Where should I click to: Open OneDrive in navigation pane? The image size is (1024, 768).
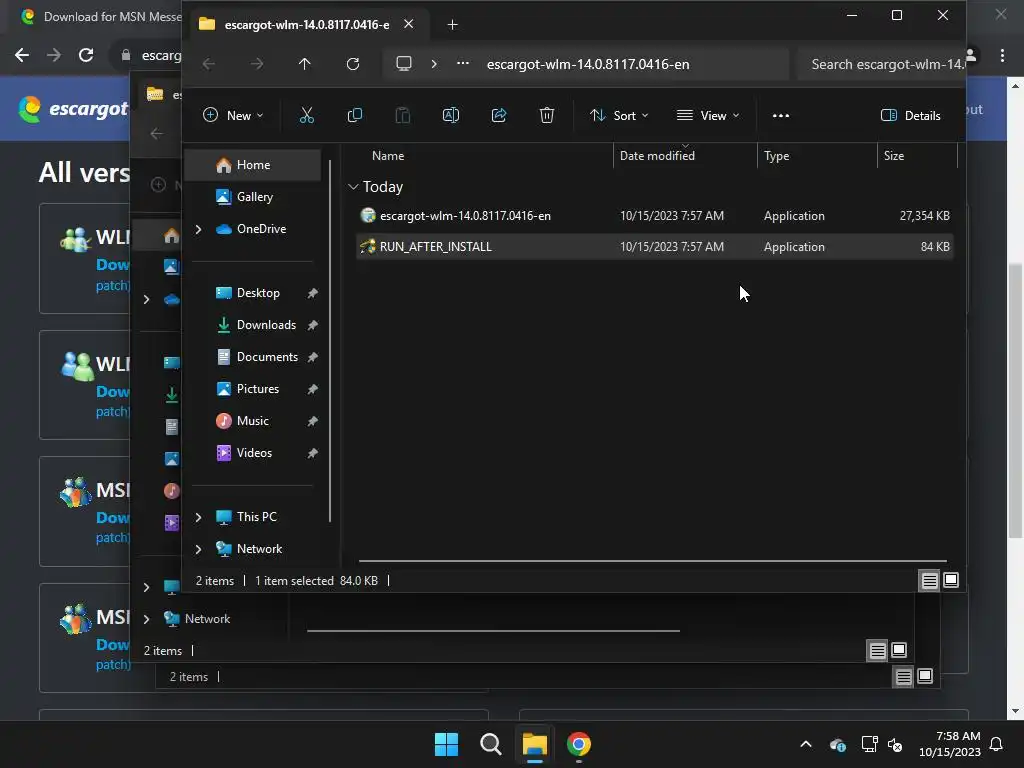coord(261,229)
